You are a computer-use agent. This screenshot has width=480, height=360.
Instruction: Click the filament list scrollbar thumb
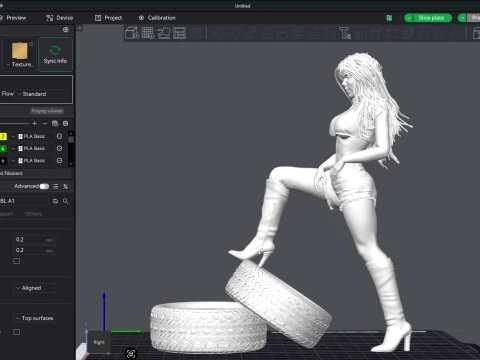click(x=71, y=139)
